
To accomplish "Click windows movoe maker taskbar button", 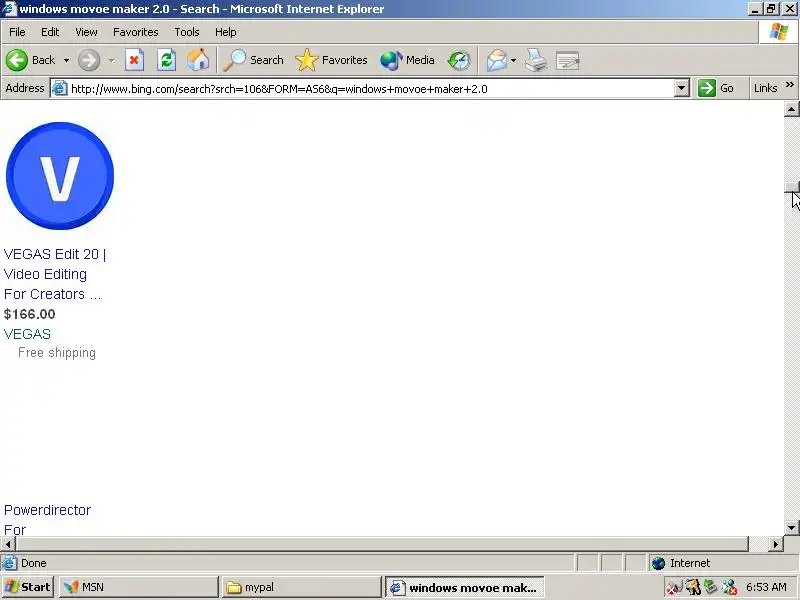I will tap(464, 587).
